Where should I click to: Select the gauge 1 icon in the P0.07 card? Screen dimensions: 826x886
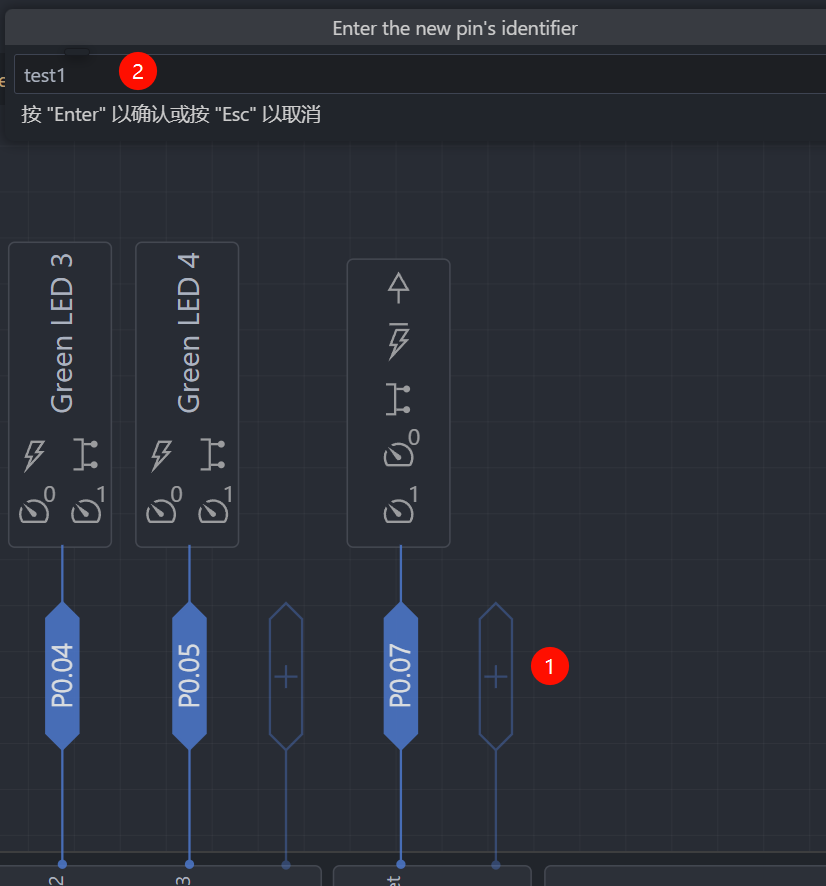point(399,508)
